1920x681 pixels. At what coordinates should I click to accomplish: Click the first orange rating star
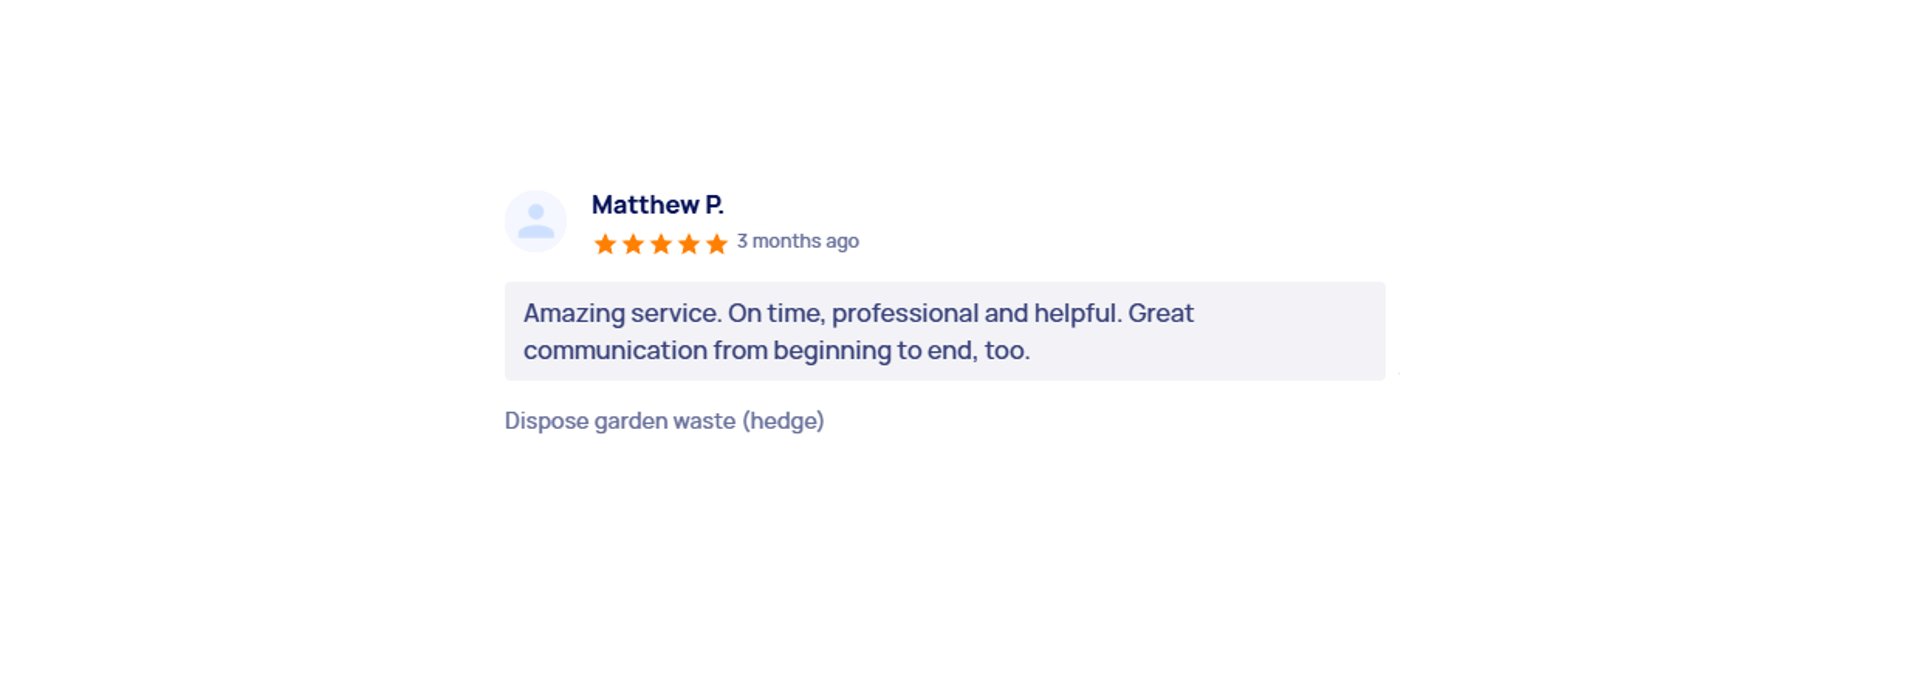coord(605,244)
